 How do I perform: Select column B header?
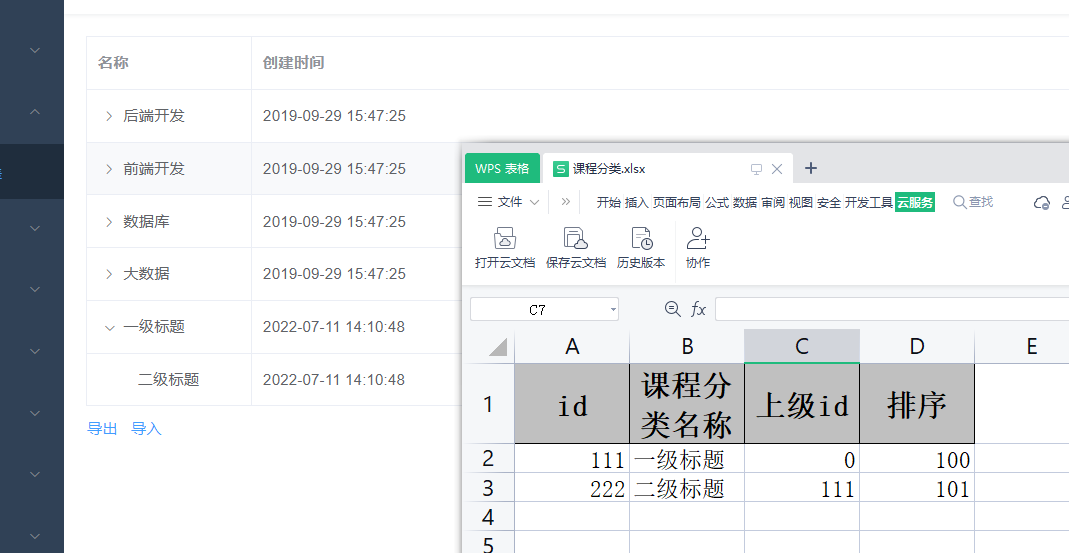687,346
